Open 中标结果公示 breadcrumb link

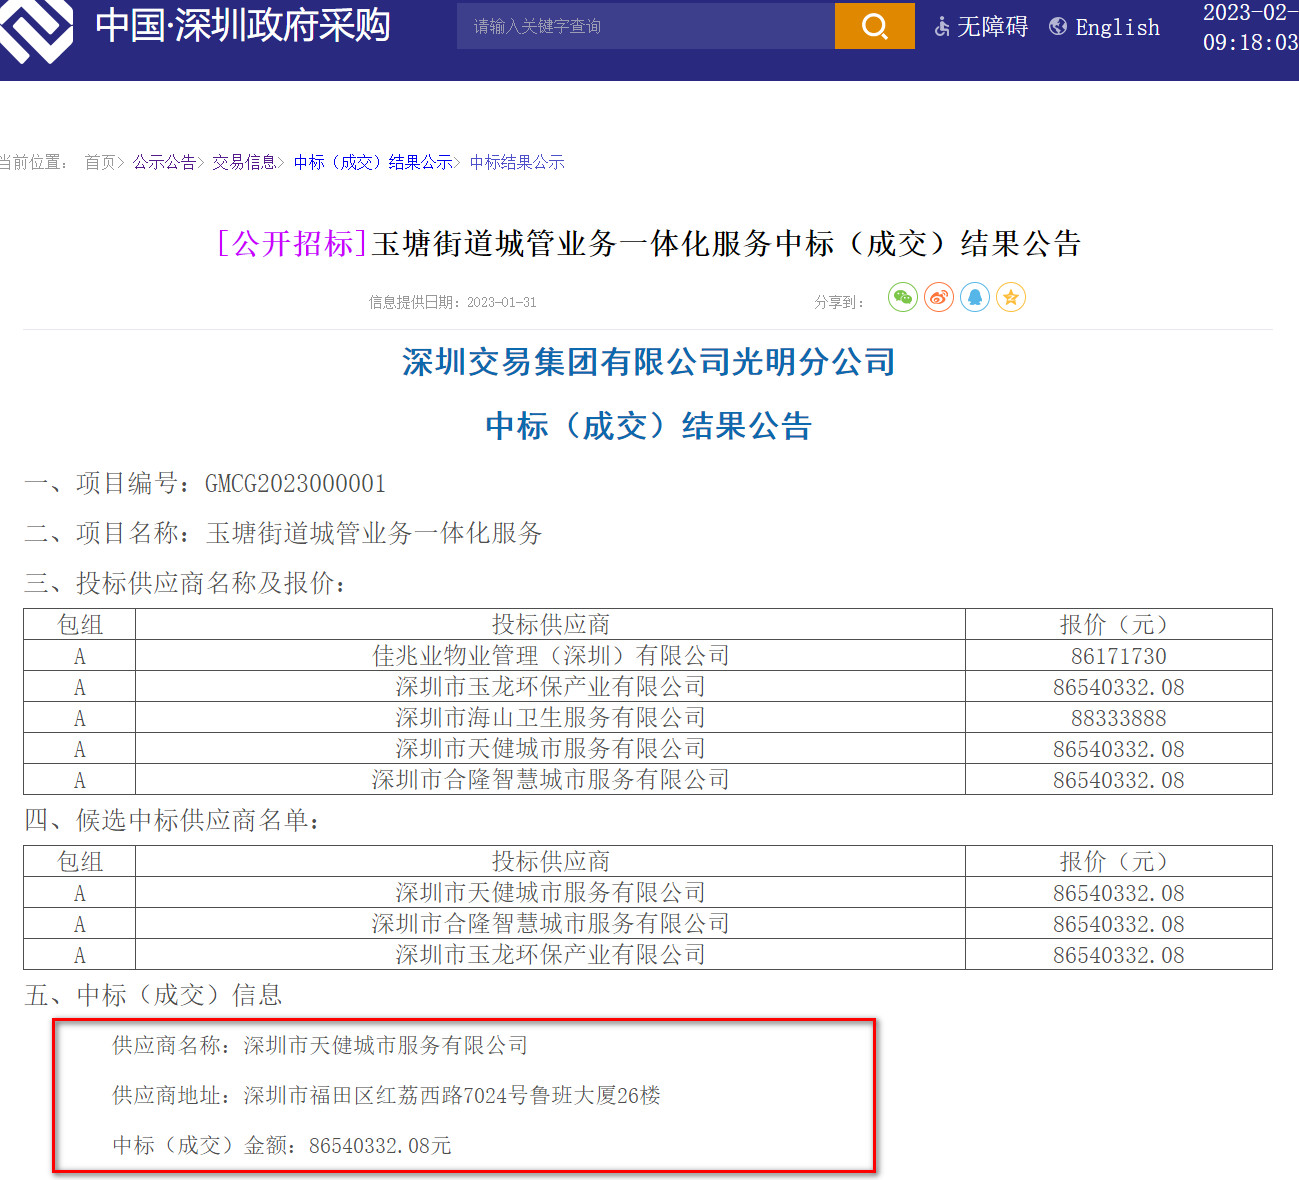(x=517, y=162)
